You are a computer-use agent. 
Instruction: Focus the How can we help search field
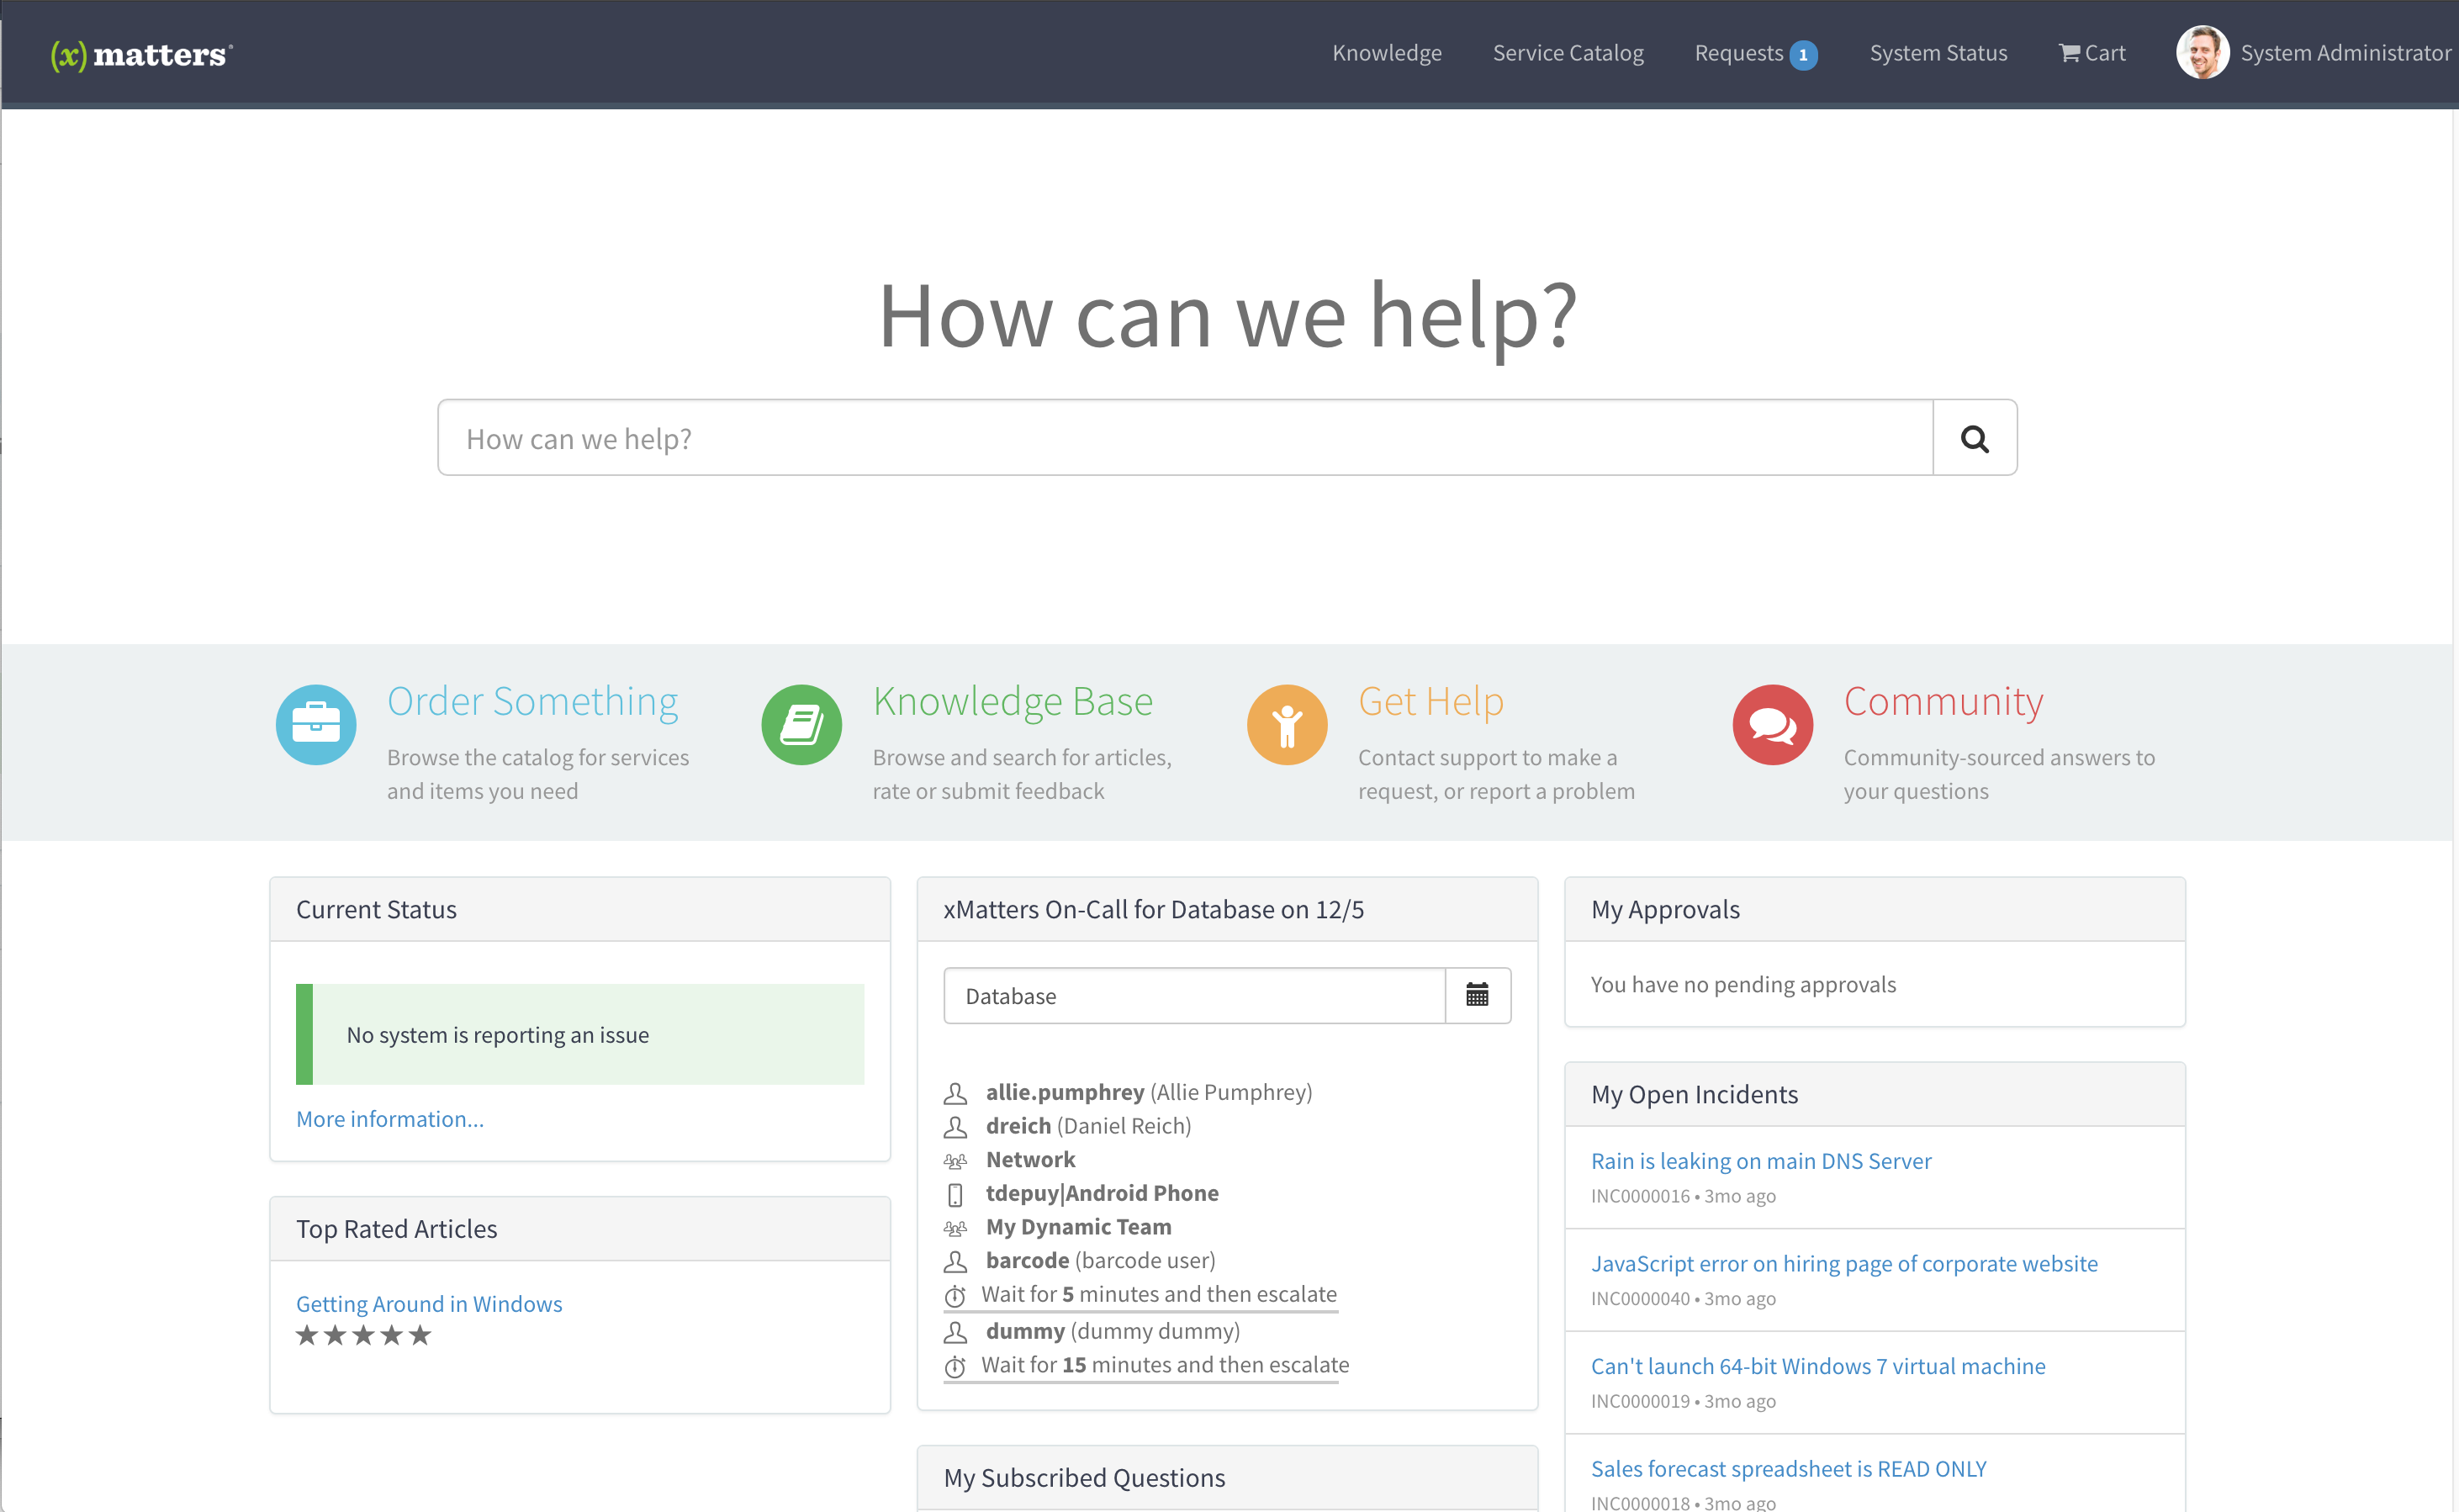[1184, 438]
